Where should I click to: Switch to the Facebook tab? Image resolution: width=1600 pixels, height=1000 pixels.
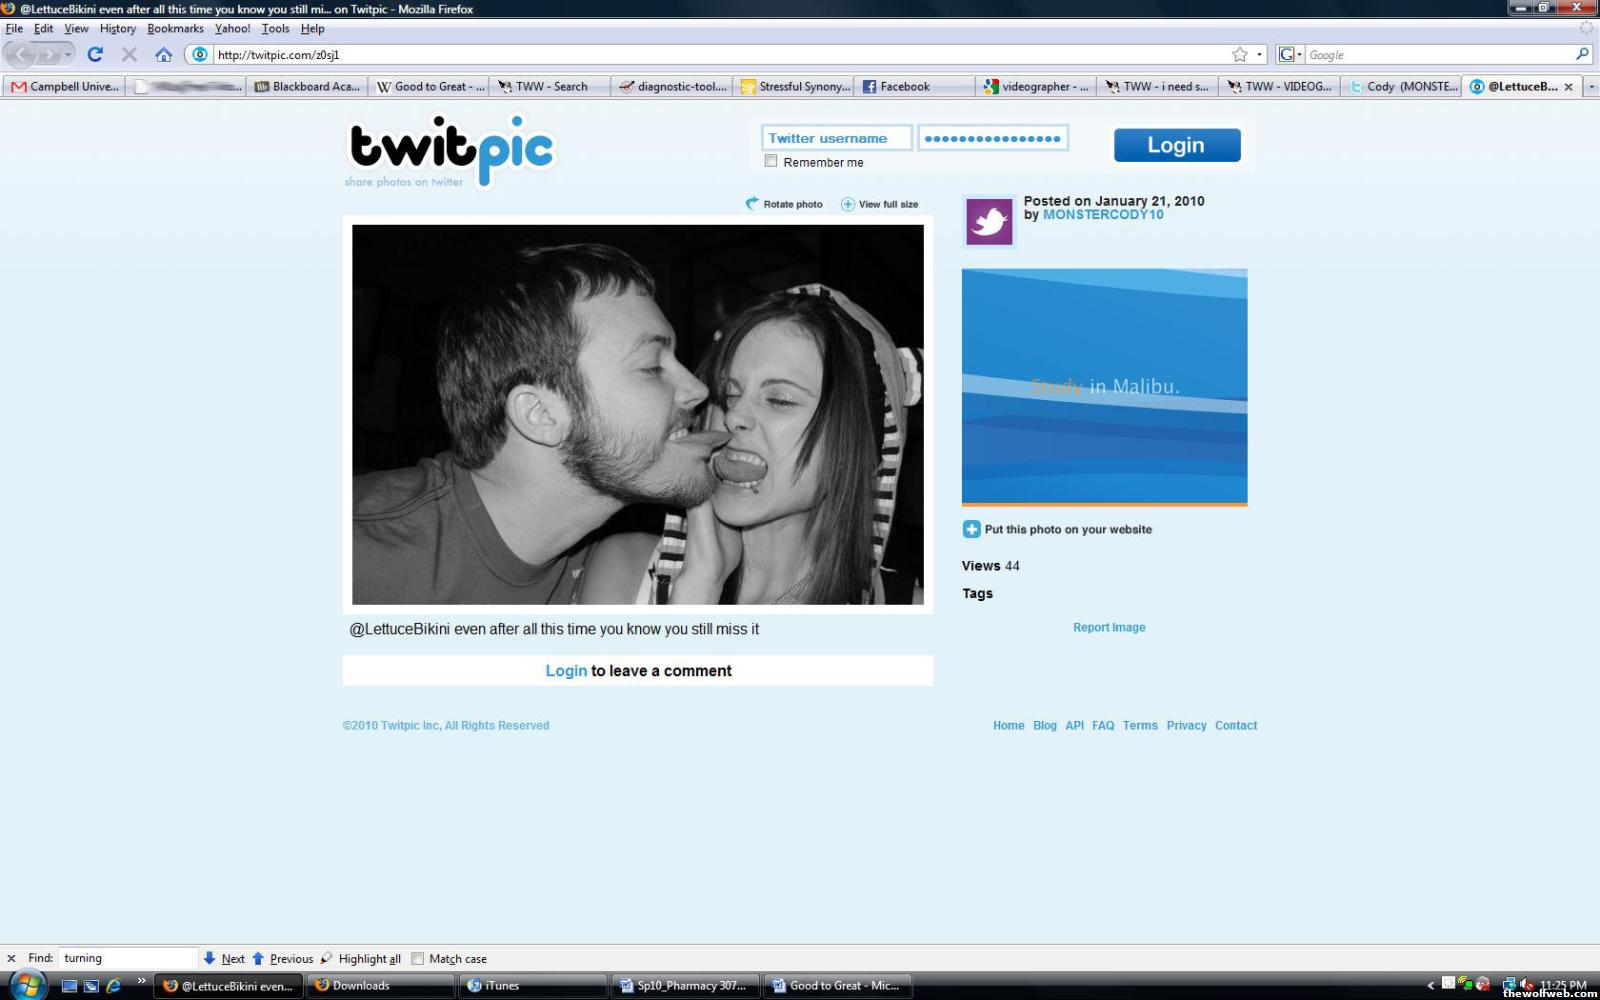[x=905, y=87]
